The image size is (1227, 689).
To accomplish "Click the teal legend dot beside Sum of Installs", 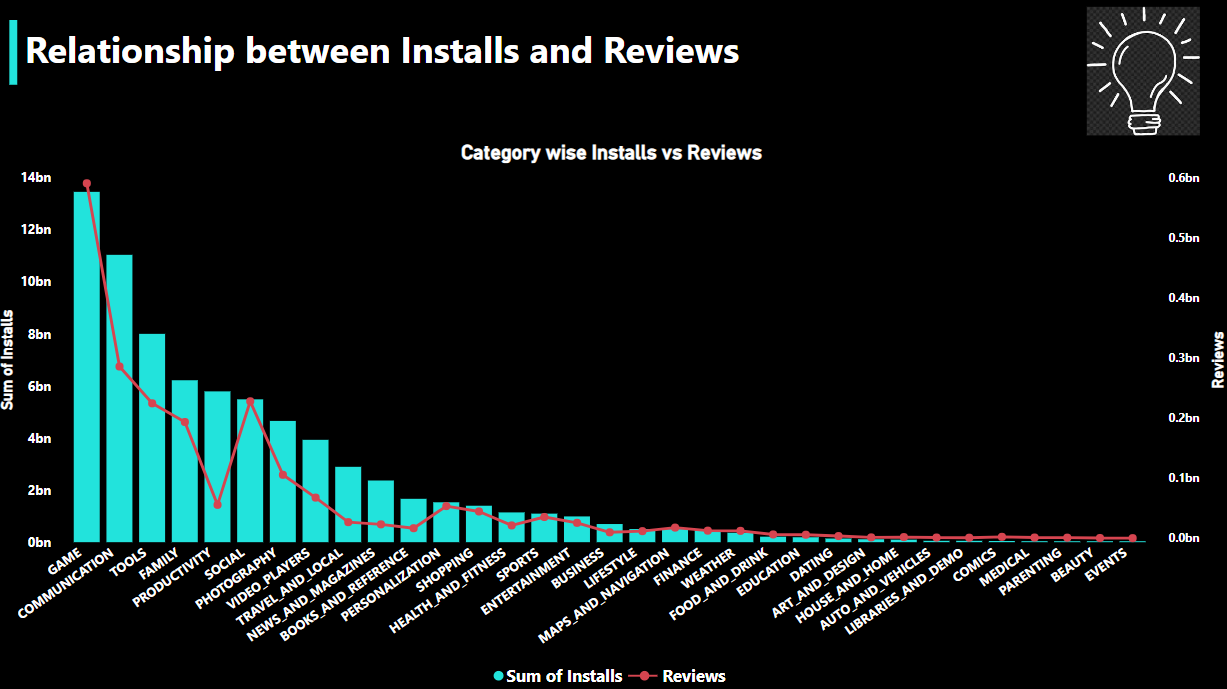I will click(x=498, y=676).
